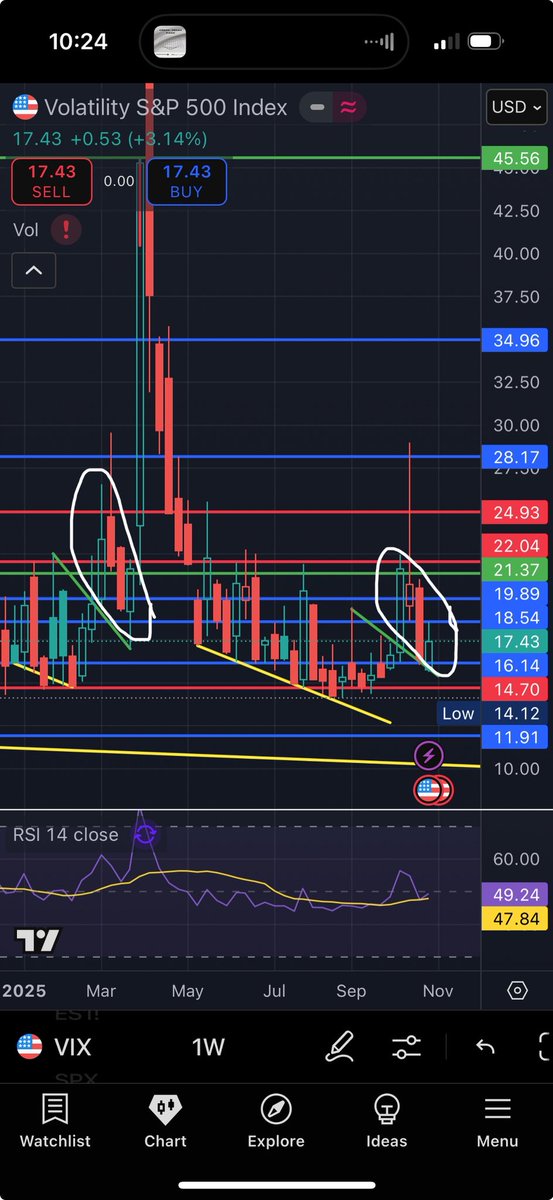The width and height of the screenshot is (553, 1200).
Task: Tap the Volatility S&P 500 Index title
Action: click(165, 107)
